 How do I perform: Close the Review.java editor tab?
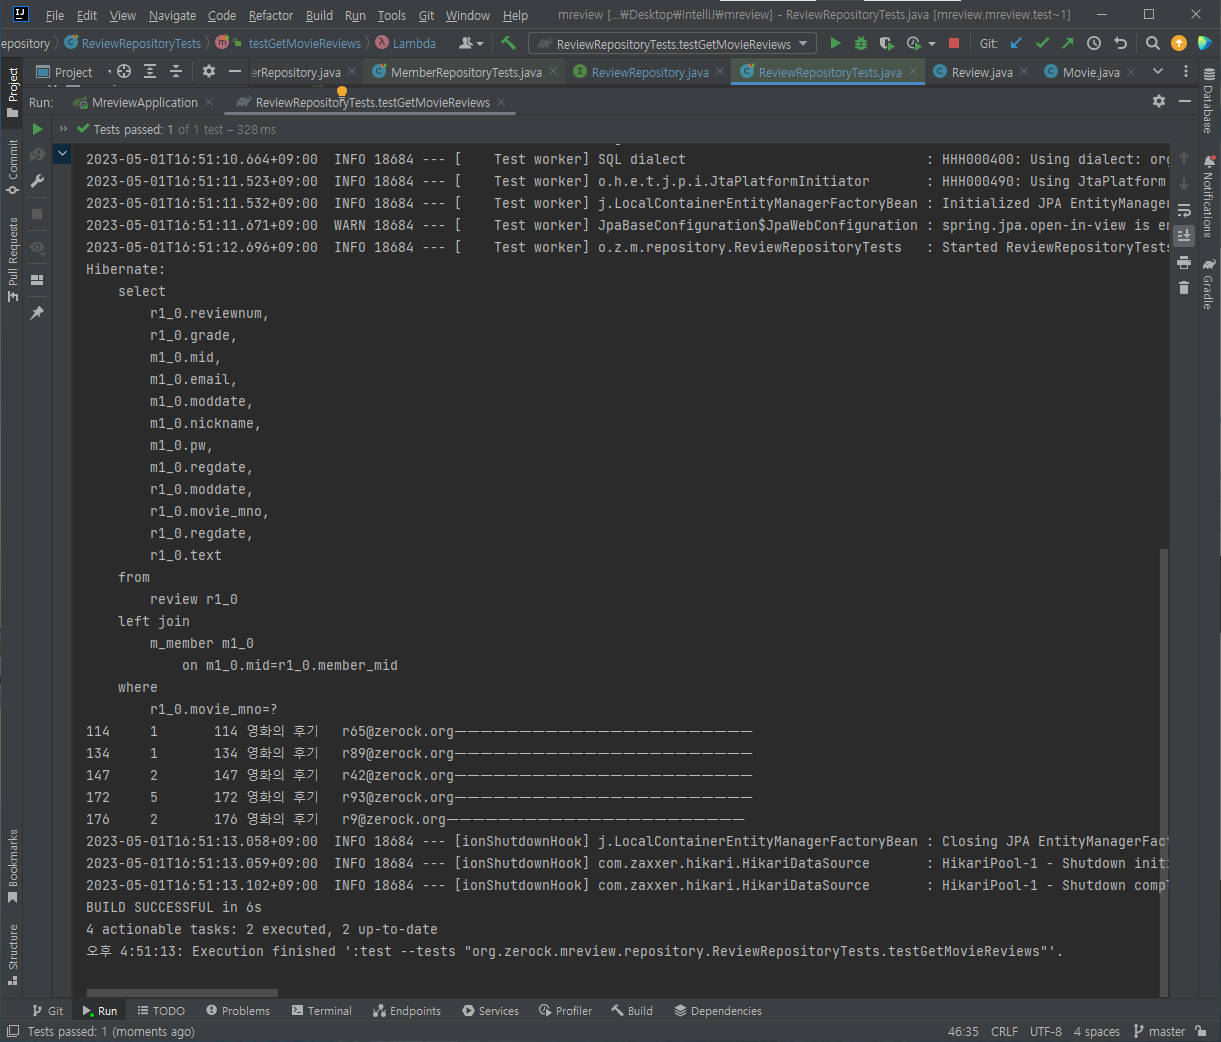(x=1024, y=72)
